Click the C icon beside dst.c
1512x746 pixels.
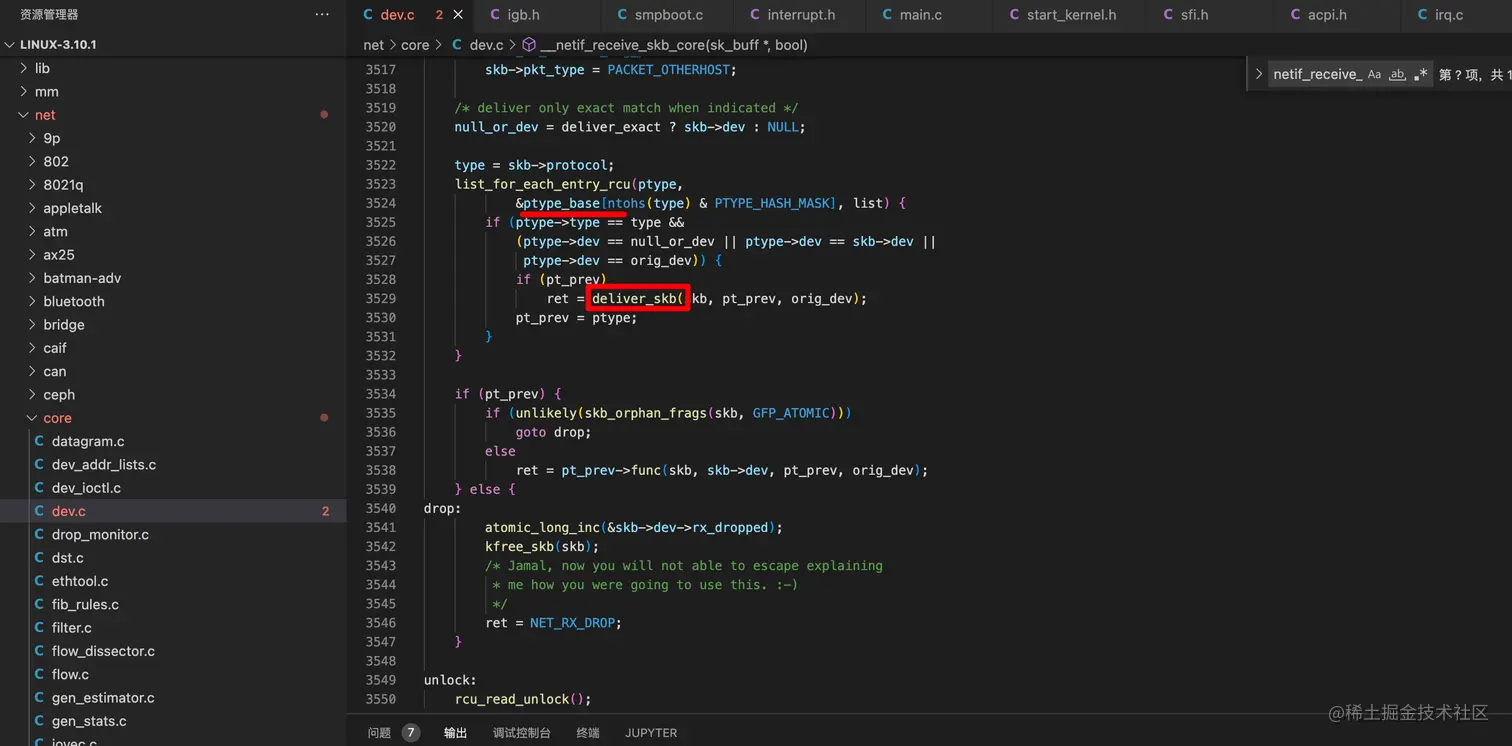[x=39, y=558]
